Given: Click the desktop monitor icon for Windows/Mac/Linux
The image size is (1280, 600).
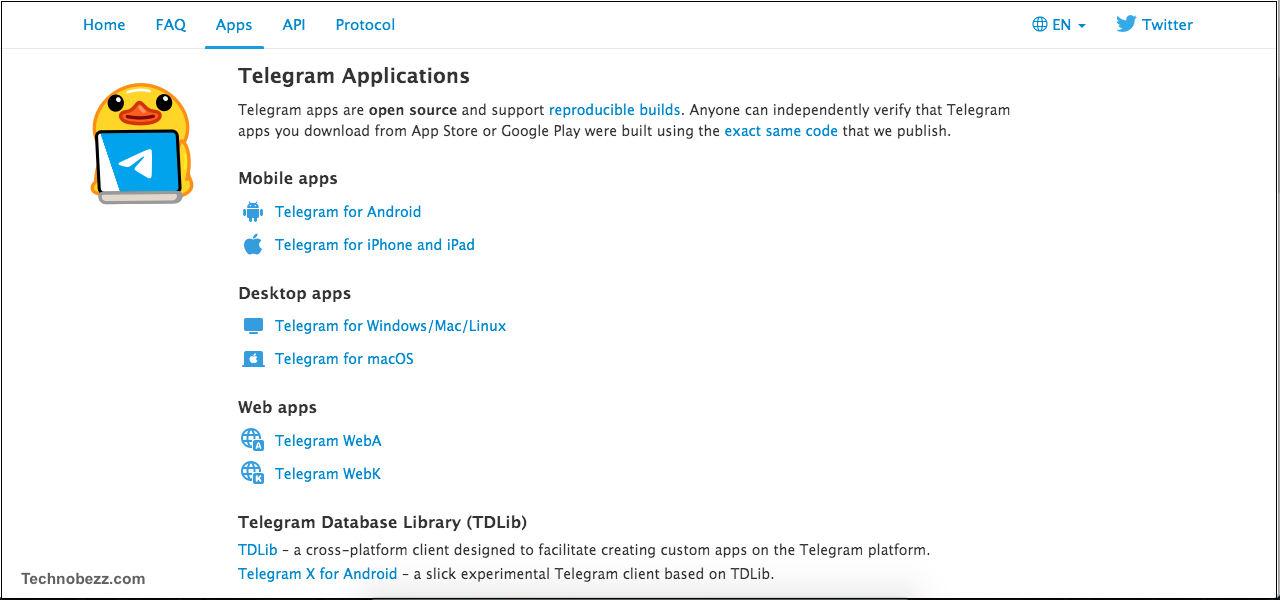Looking at the screenshot, I should click(x=253, y=326).
